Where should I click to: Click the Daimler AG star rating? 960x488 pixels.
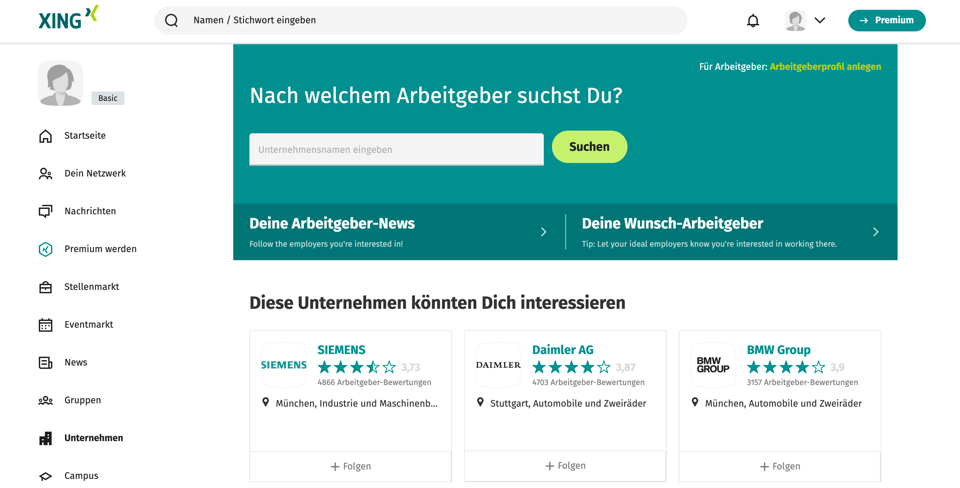pos(571,367)
